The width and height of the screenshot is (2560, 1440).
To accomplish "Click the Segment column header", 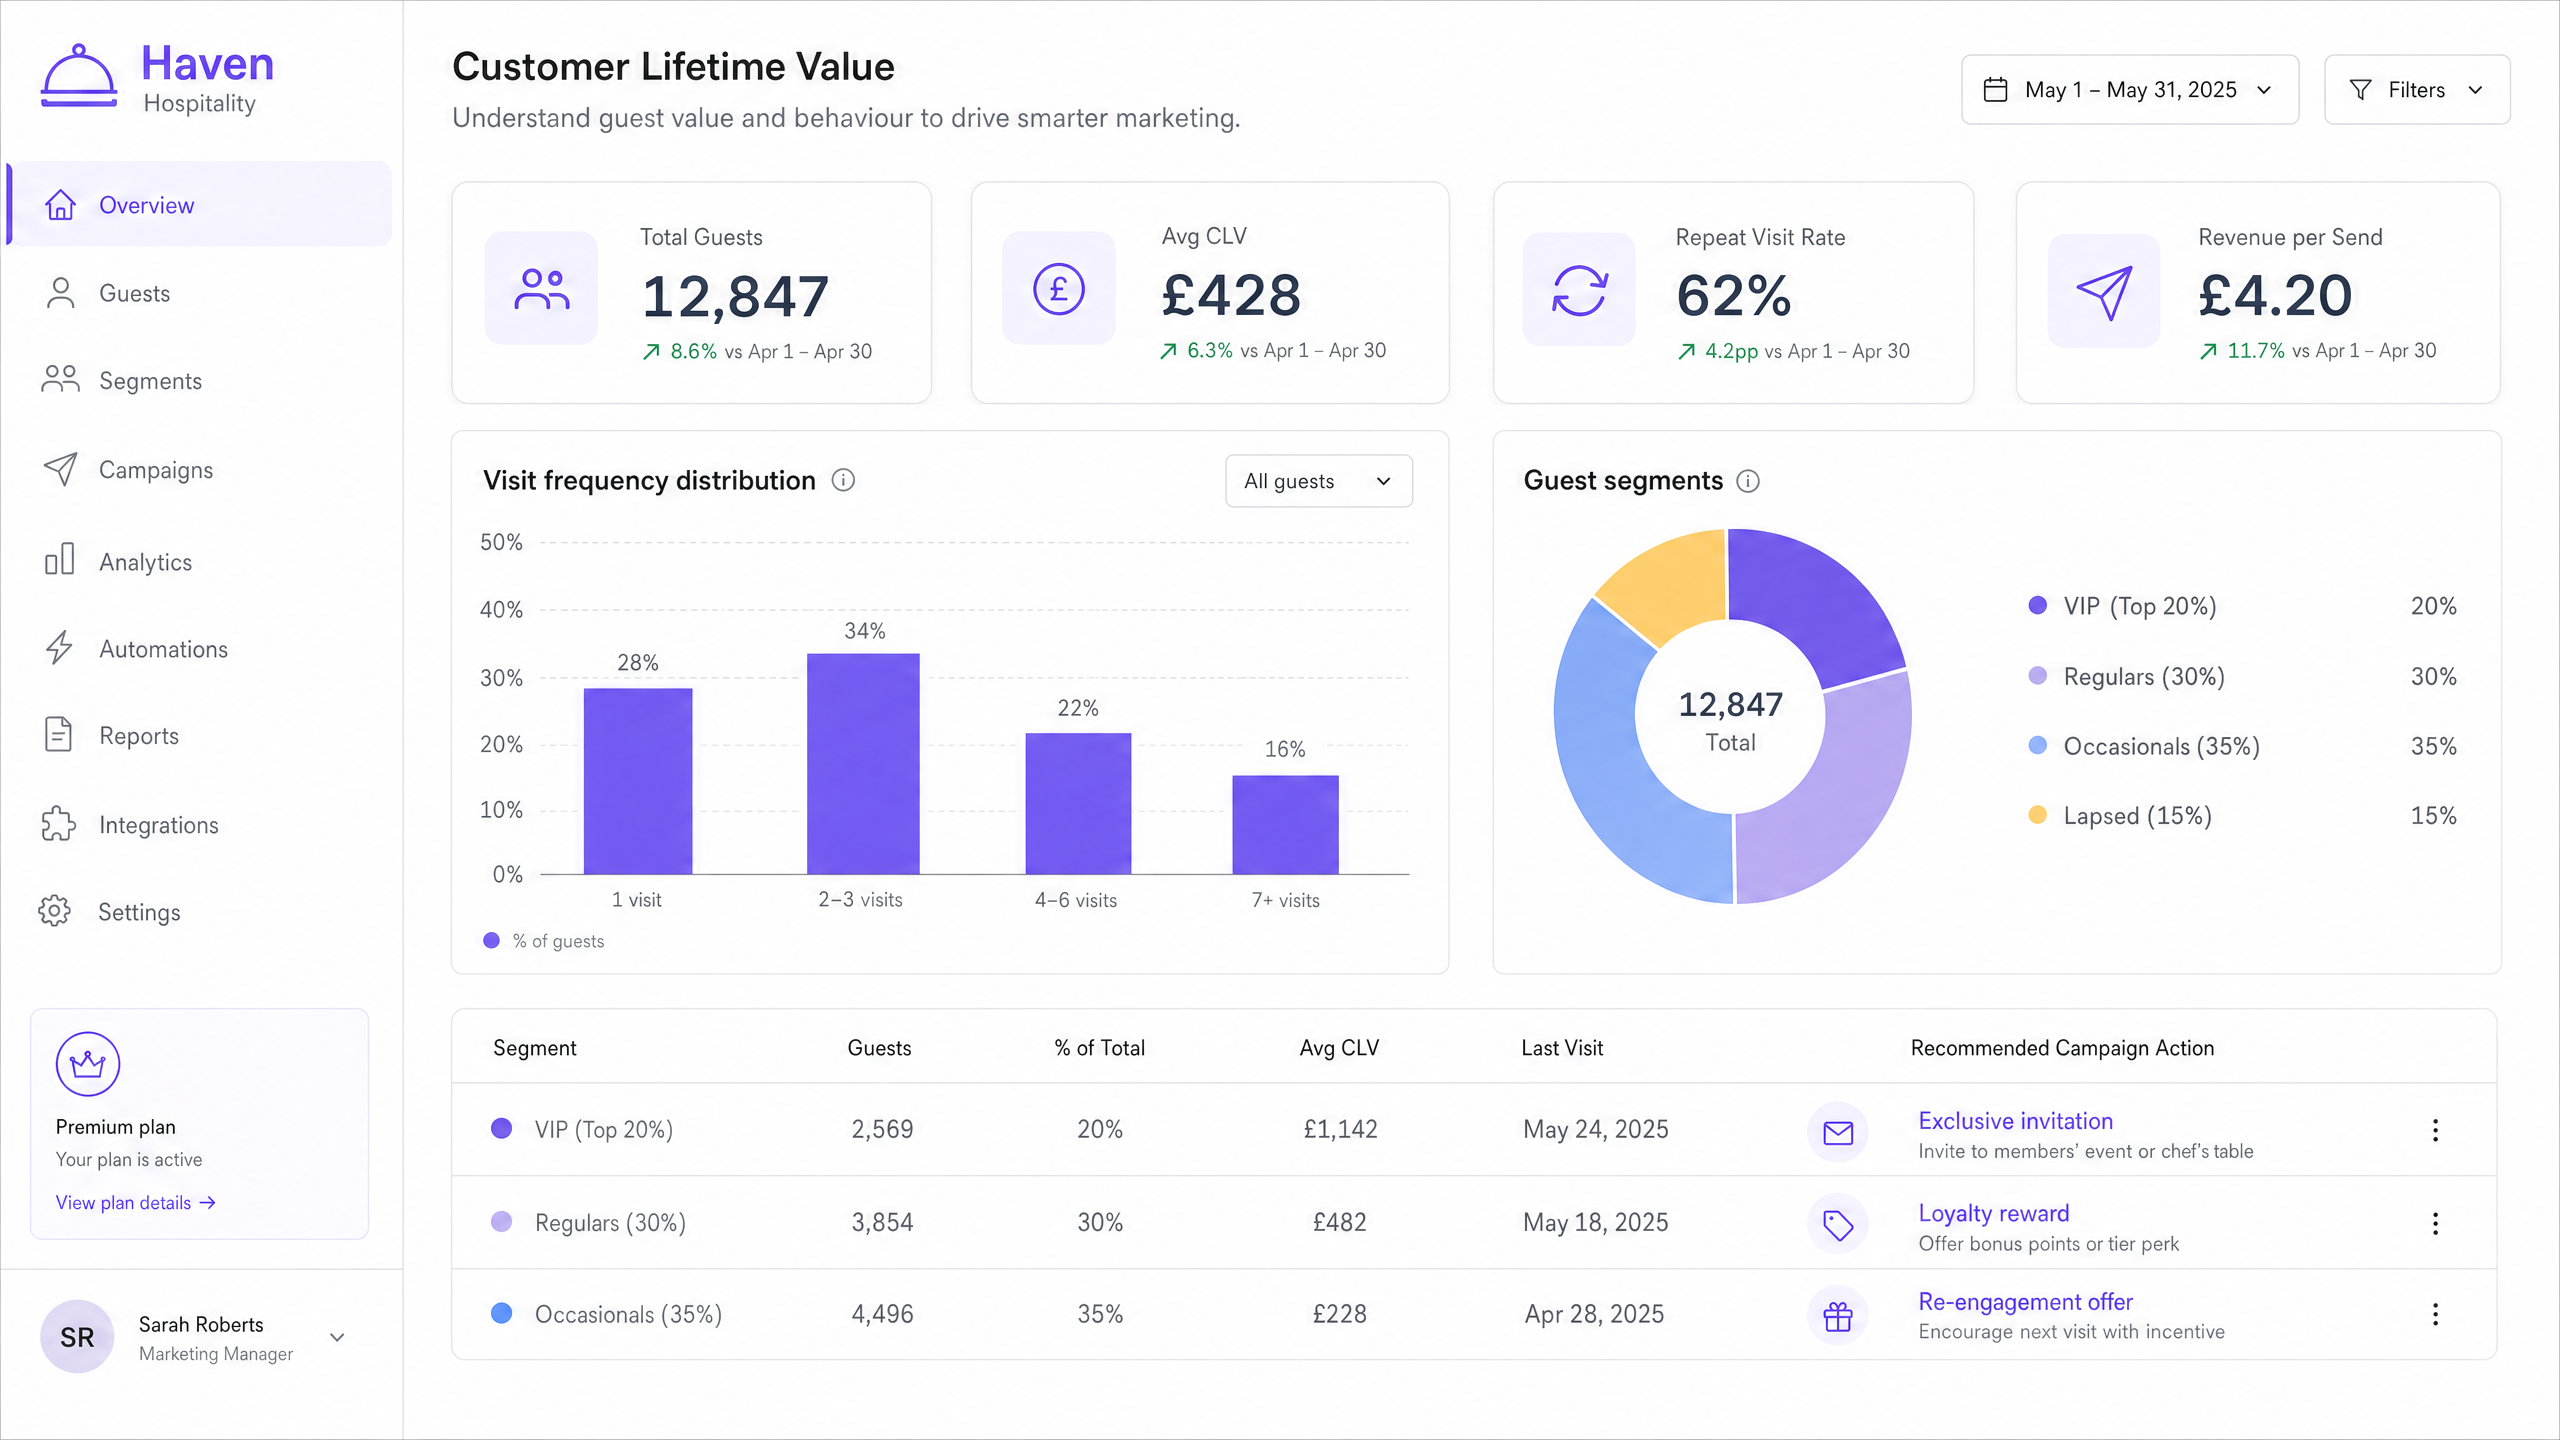I will (x=535, y=1048).
